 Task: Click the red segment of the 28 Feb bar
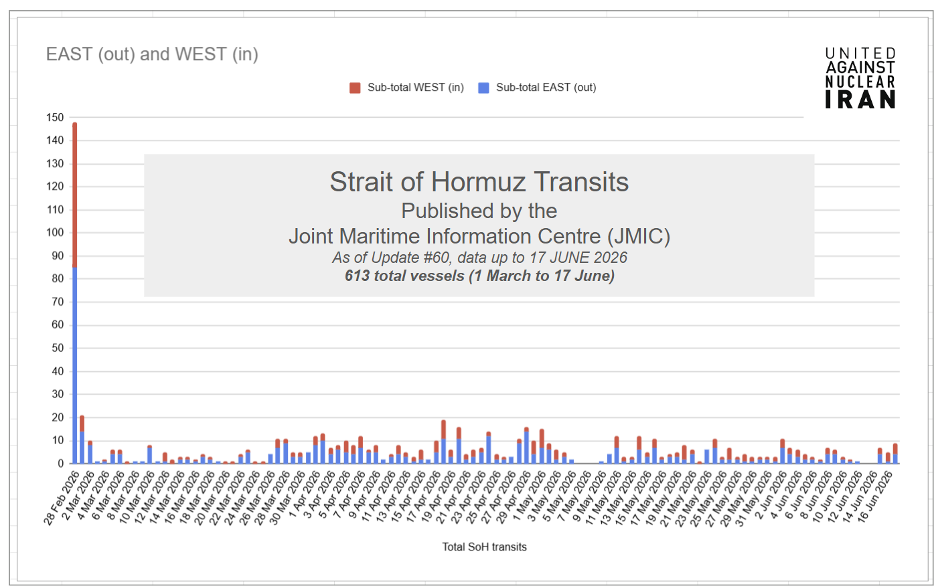pyautogui.click(x=75, y=195)
